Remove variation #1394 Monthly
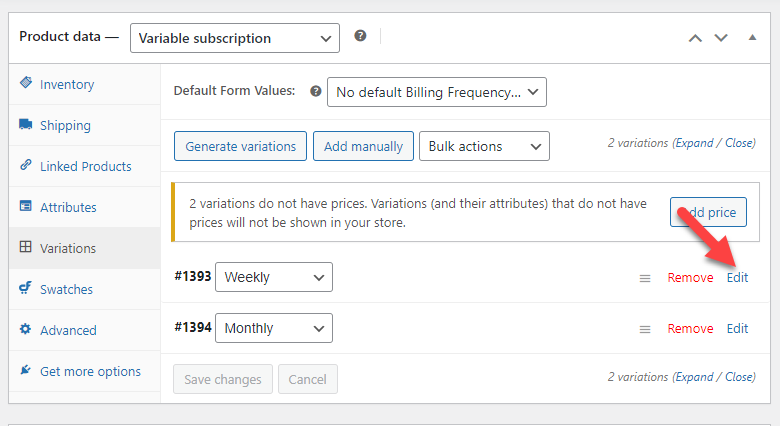 point(690,329)
